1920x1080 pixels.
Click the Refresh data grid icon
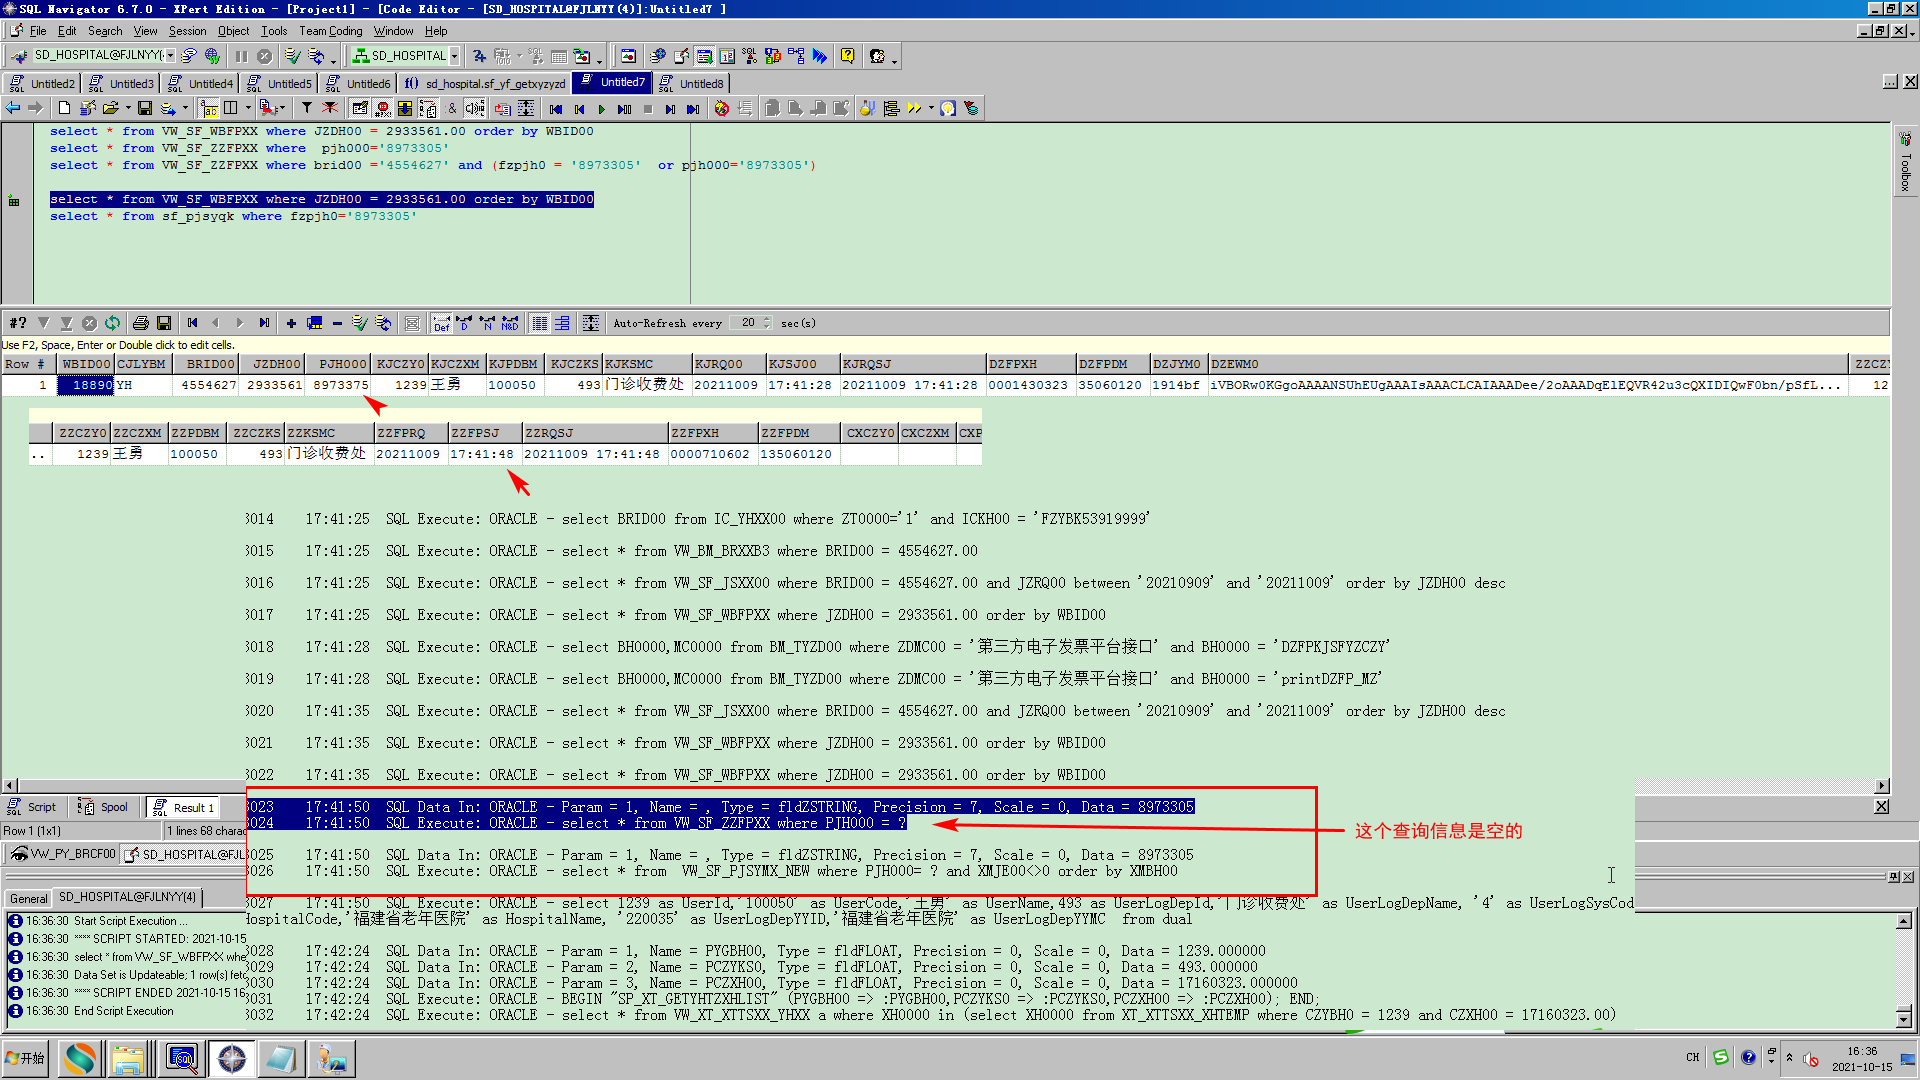click(x=112, y=323)
